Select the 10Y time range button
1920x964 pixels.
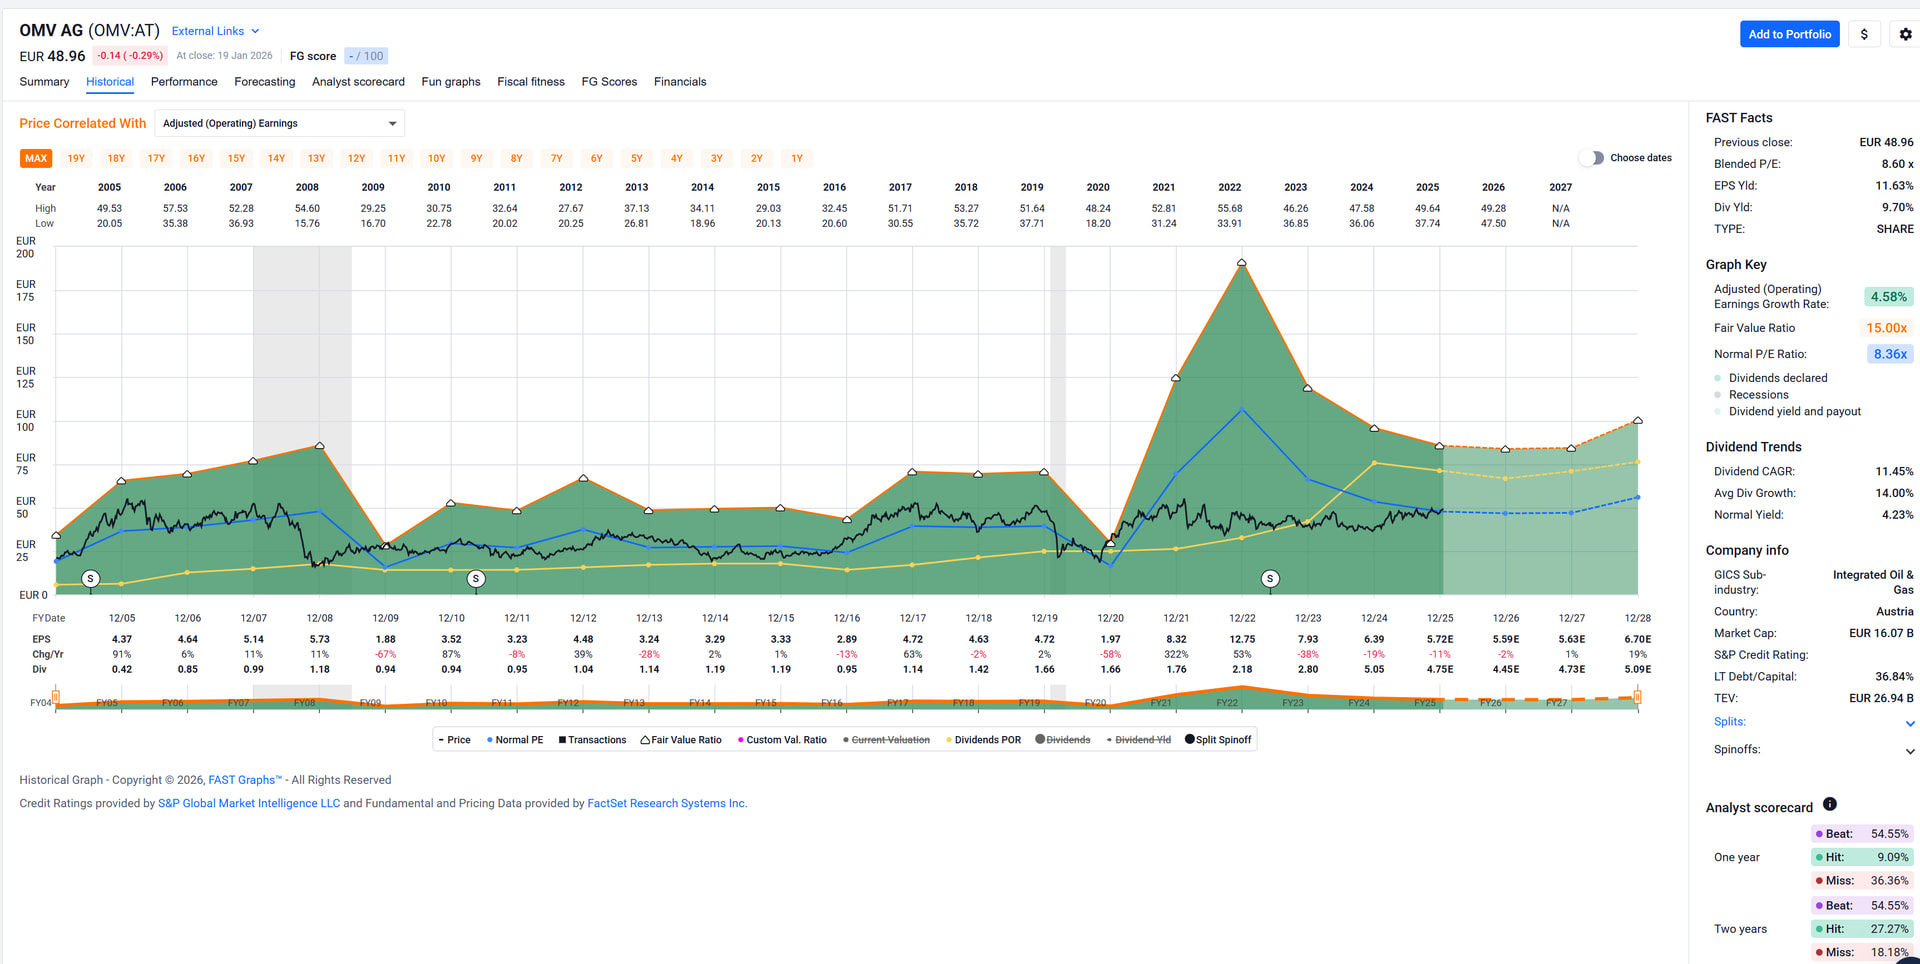pyautogui.click(x=436, y=158)
